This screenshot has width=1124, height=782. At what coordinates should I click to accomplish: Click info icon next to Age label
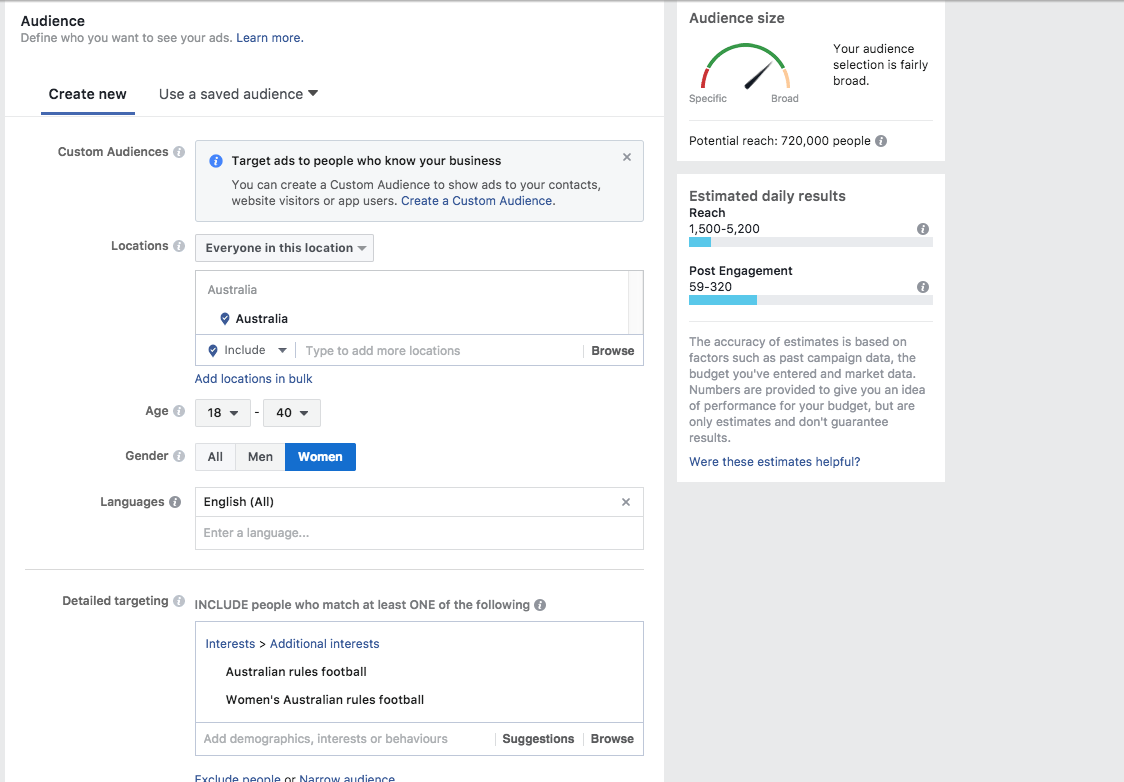(179, 411)
